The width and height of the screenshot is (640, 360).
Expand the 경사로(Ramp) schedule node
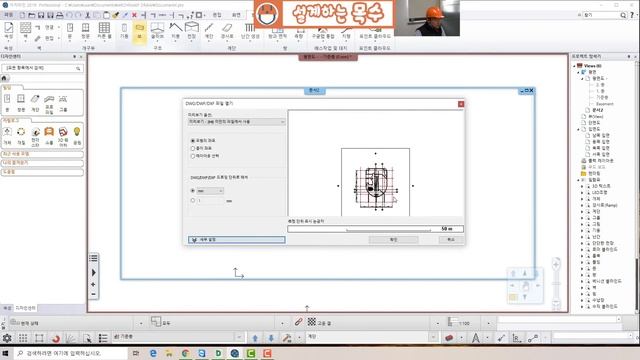(582, 205)
